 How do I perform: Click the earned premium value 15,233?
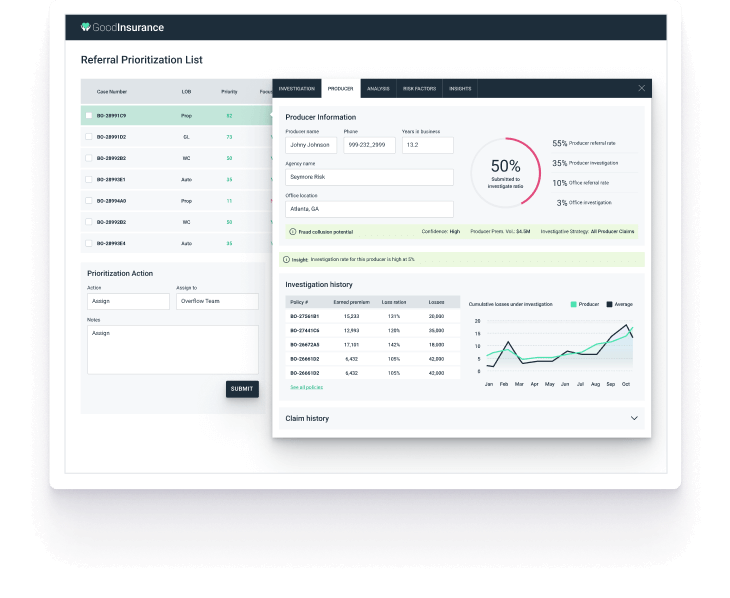(351, 316)
